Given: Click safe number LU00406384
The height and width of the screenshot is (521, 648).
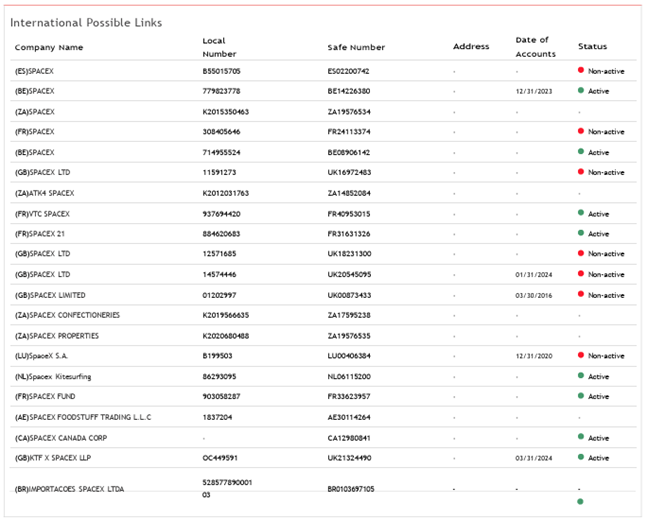Looking at the screenshot, I should [x=349, y=356].
